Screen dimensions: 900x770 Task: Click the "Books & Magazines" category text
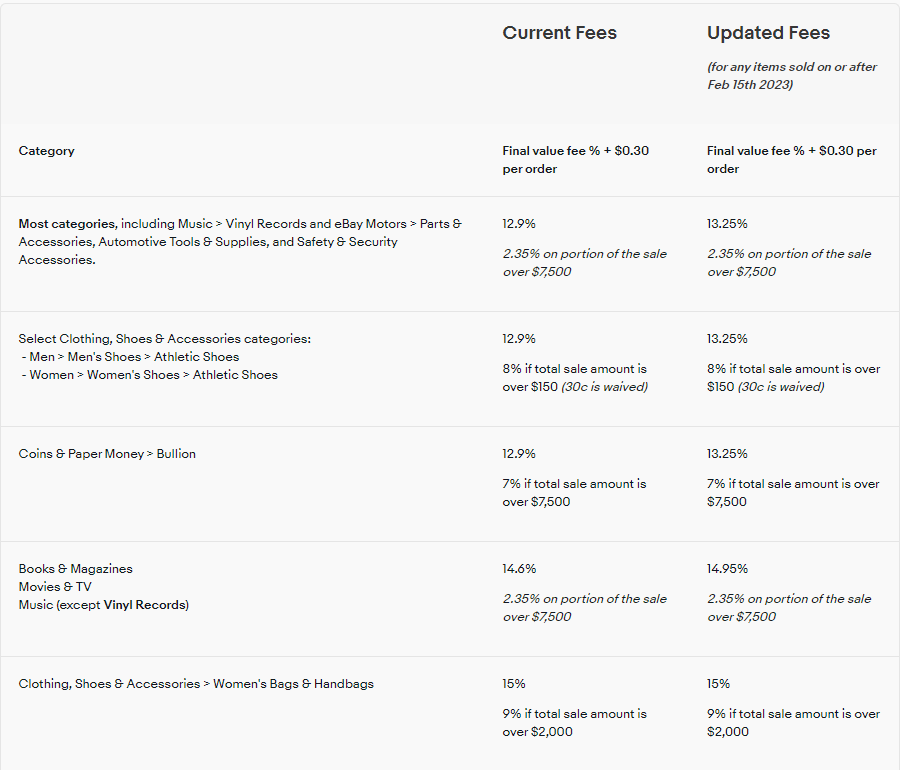(x=75, y=569)
